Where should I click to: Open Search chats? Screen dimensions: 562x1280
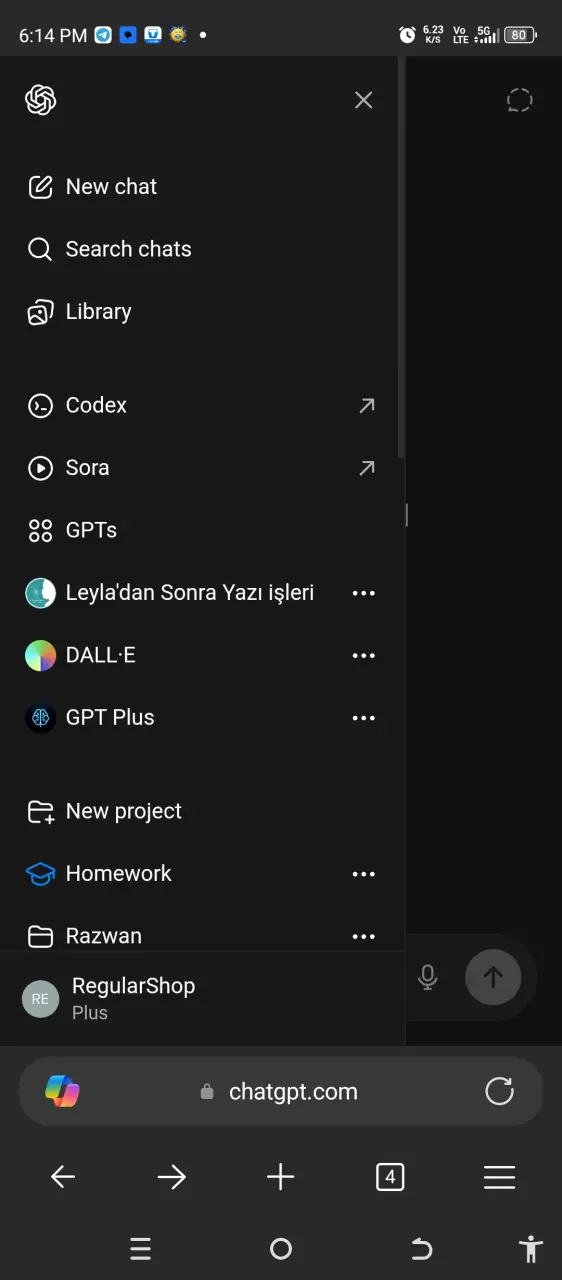200,249
